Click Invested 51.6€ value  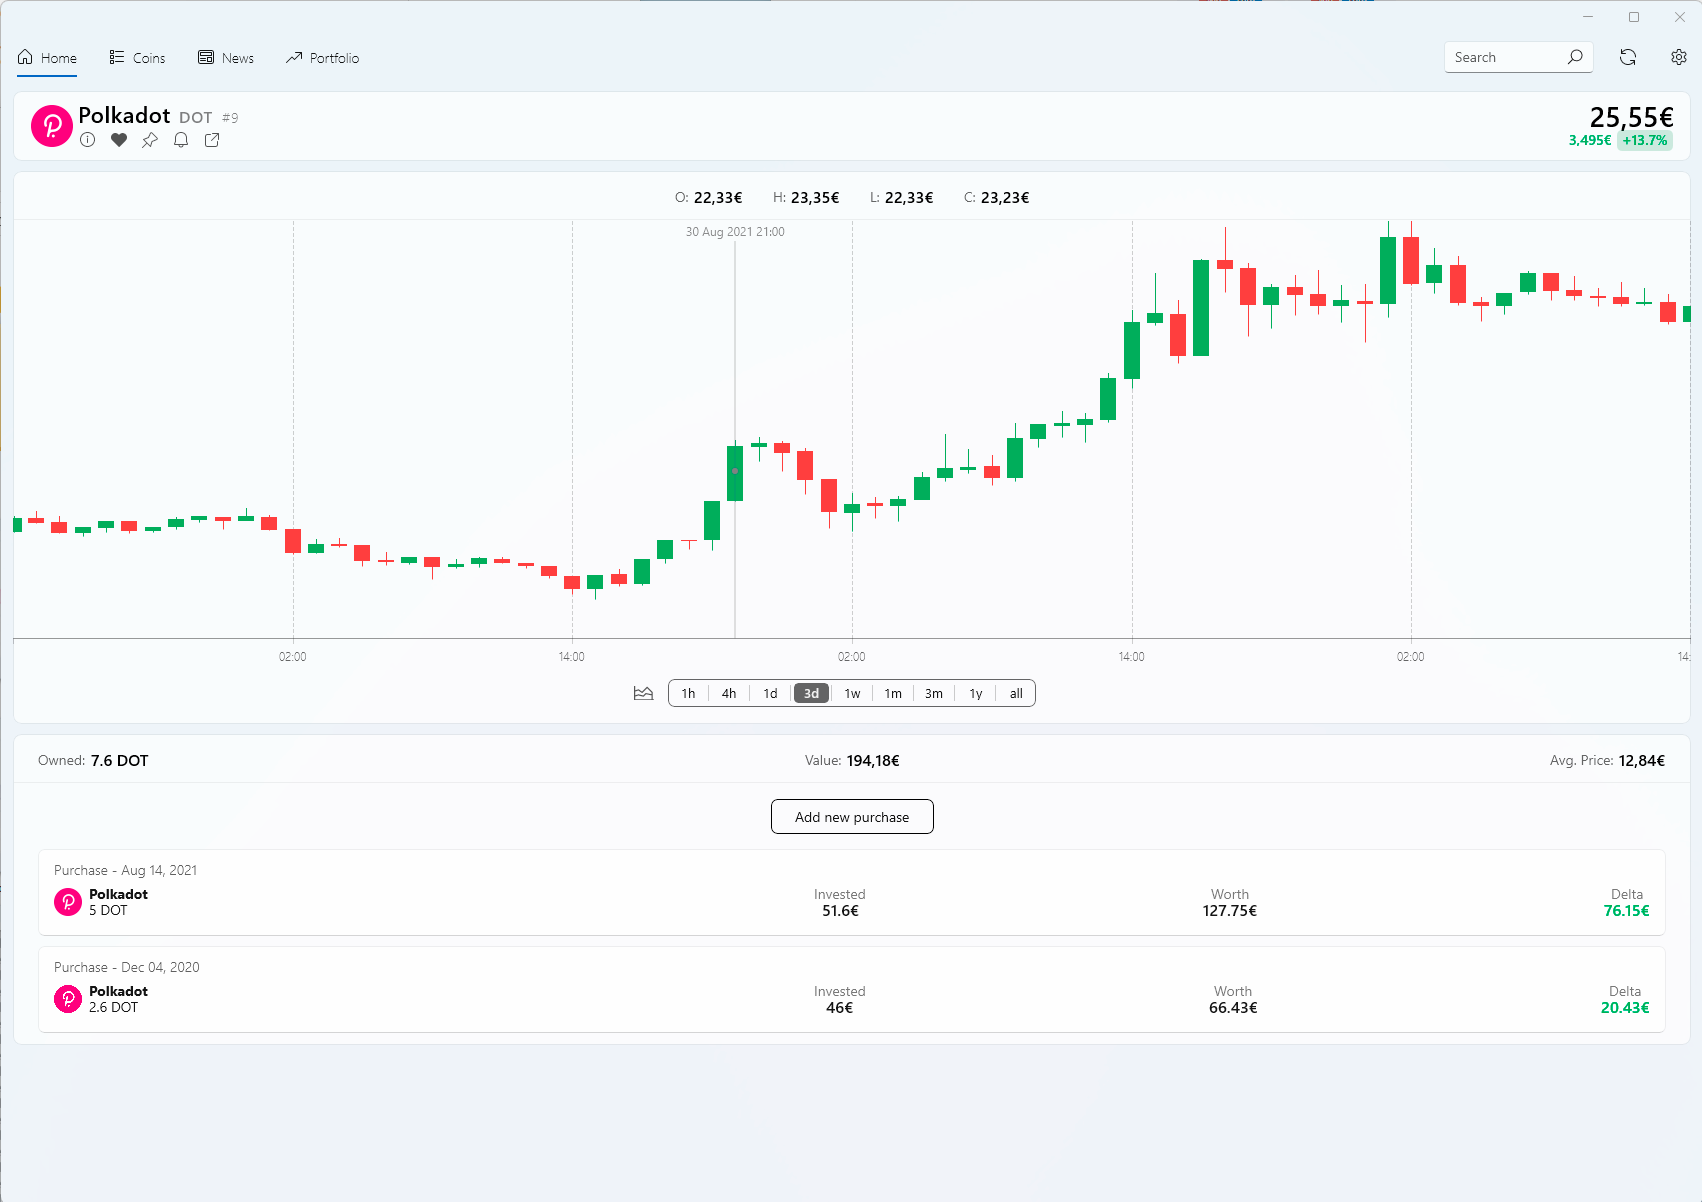[x=840, y=911]
